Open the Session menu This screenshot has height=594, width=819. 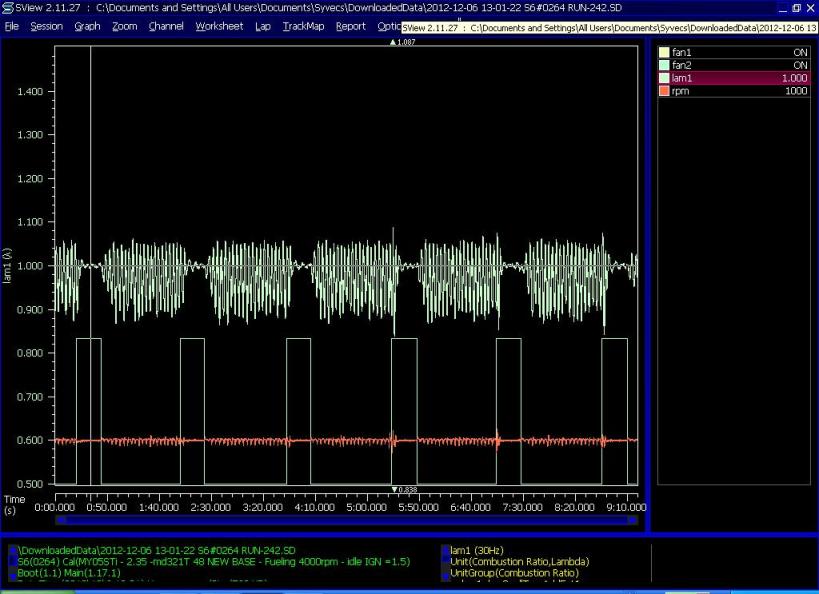point(46,26)
